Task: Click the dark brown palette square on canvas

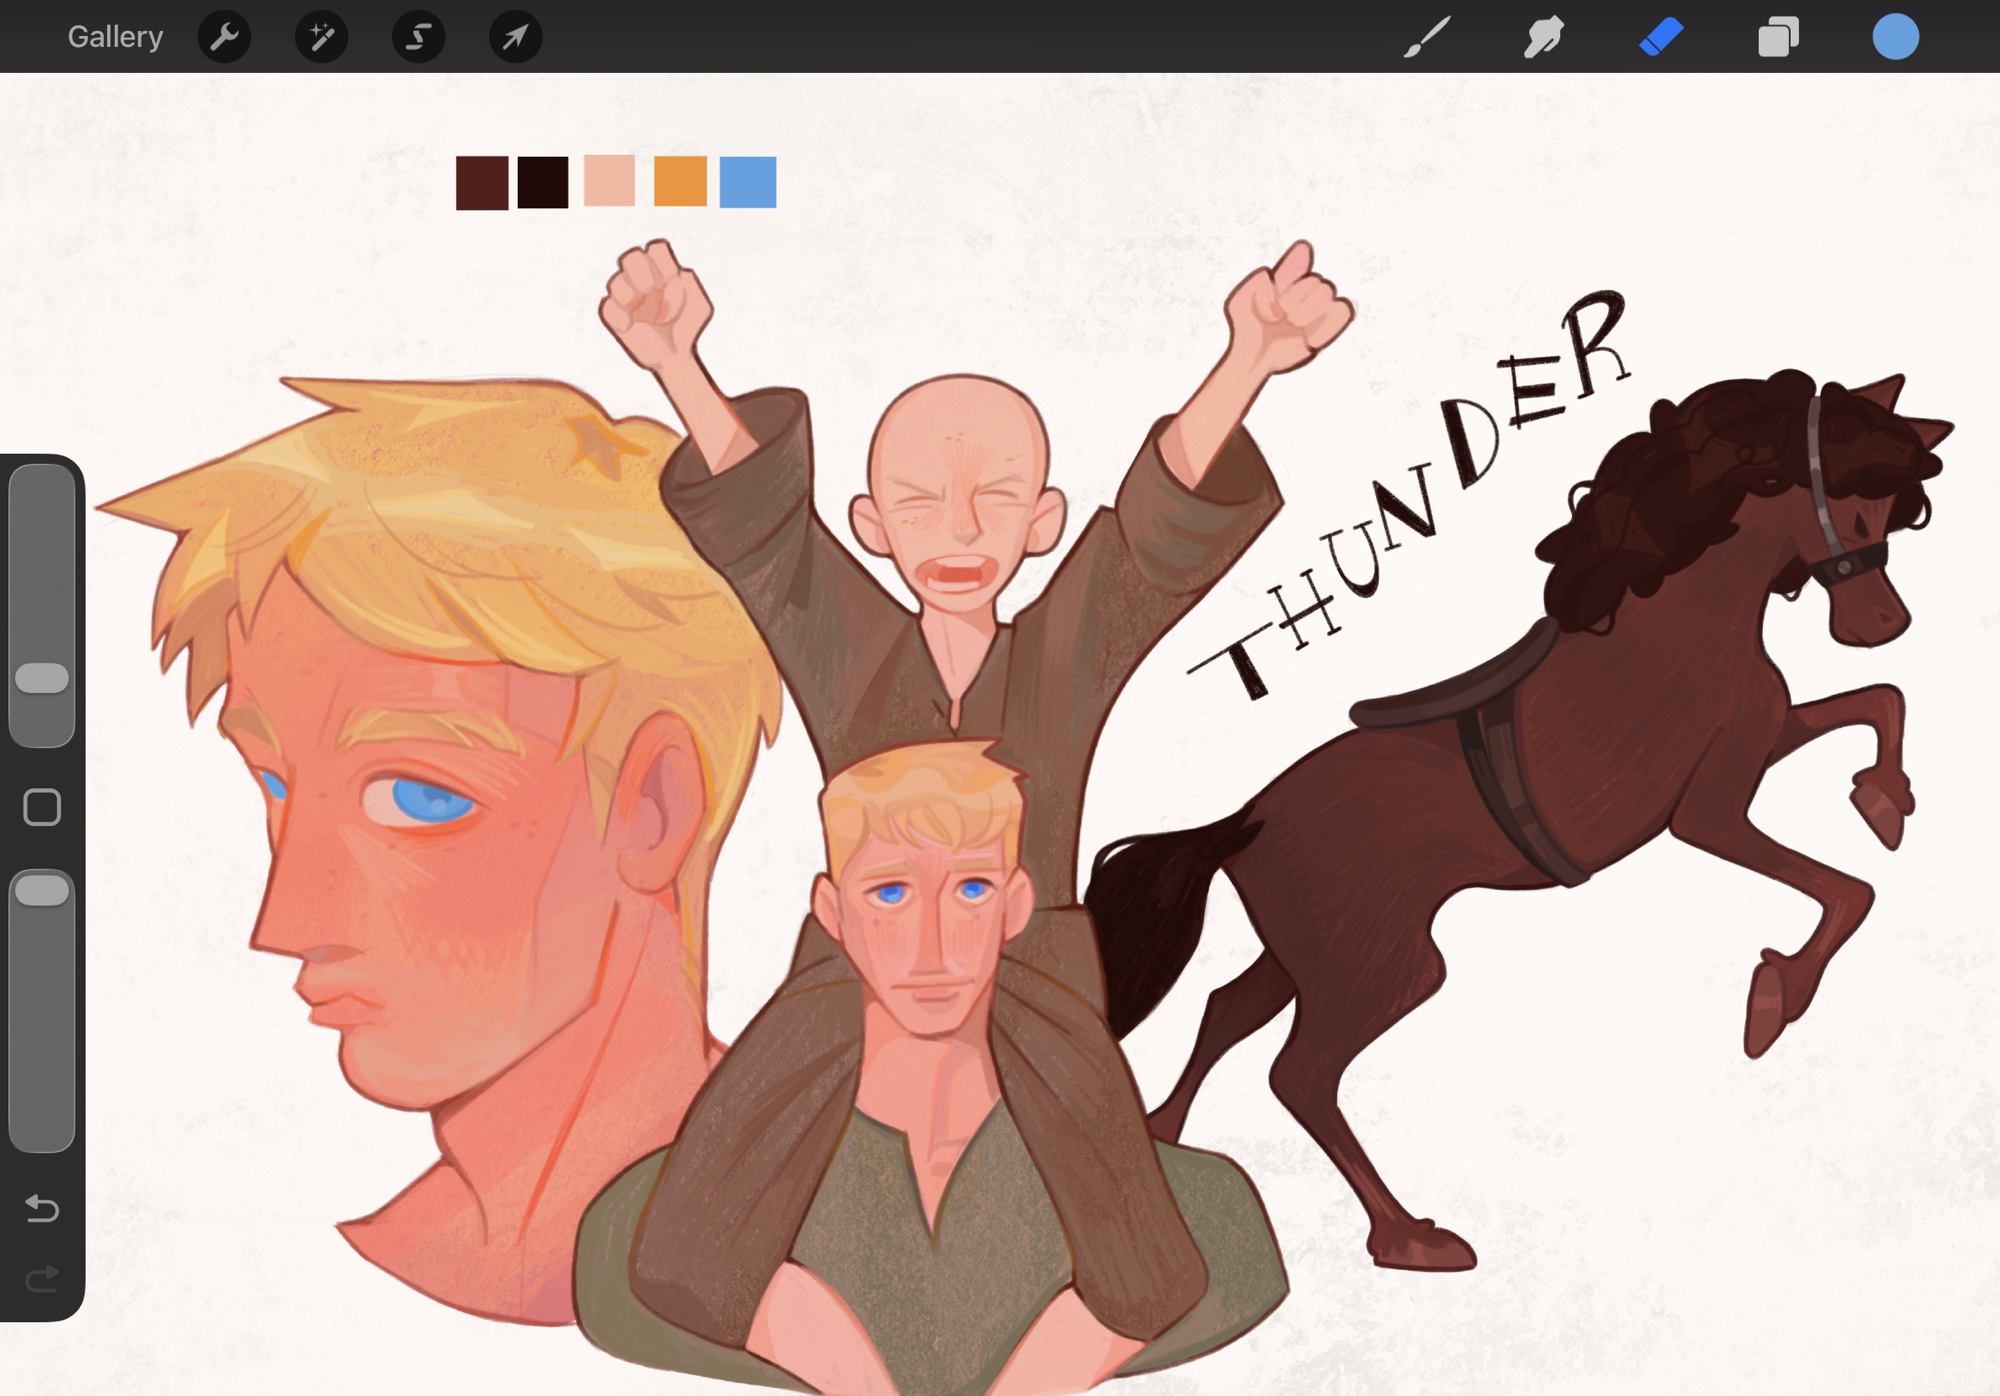Action: point(482,182)
